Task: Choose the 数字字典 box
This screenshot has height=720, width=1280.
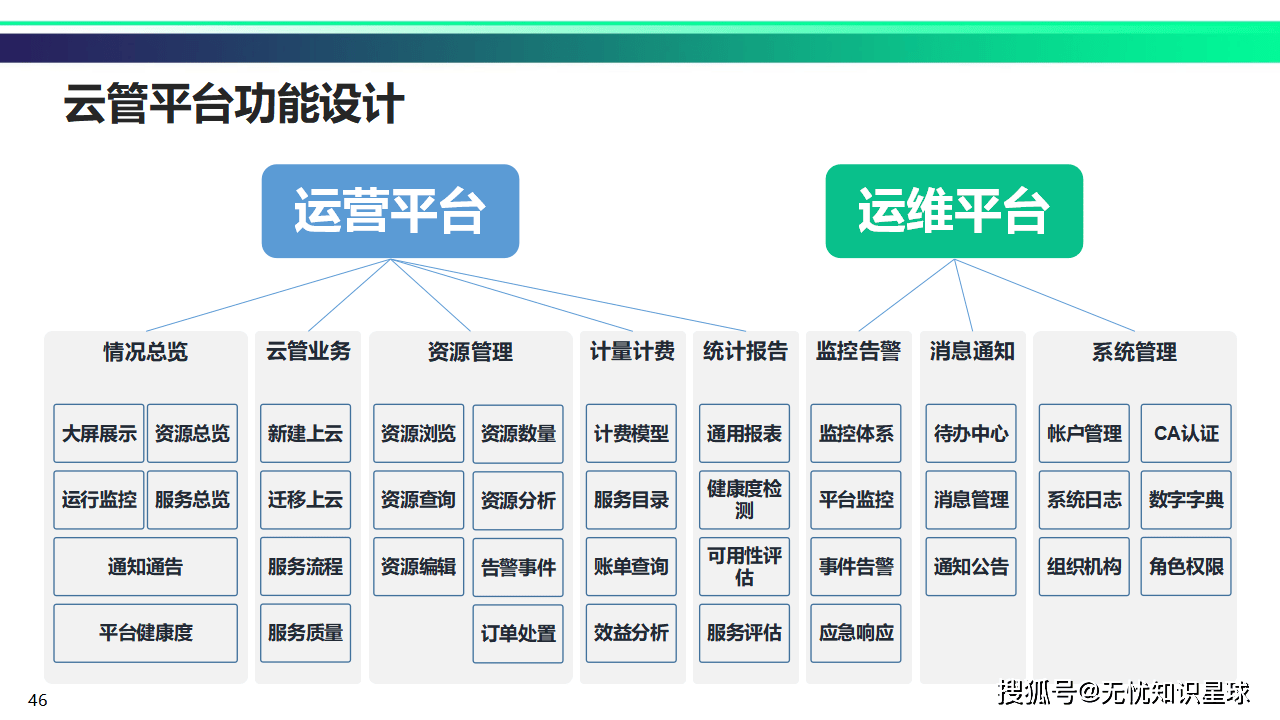Action: [x=1186, y=500]
